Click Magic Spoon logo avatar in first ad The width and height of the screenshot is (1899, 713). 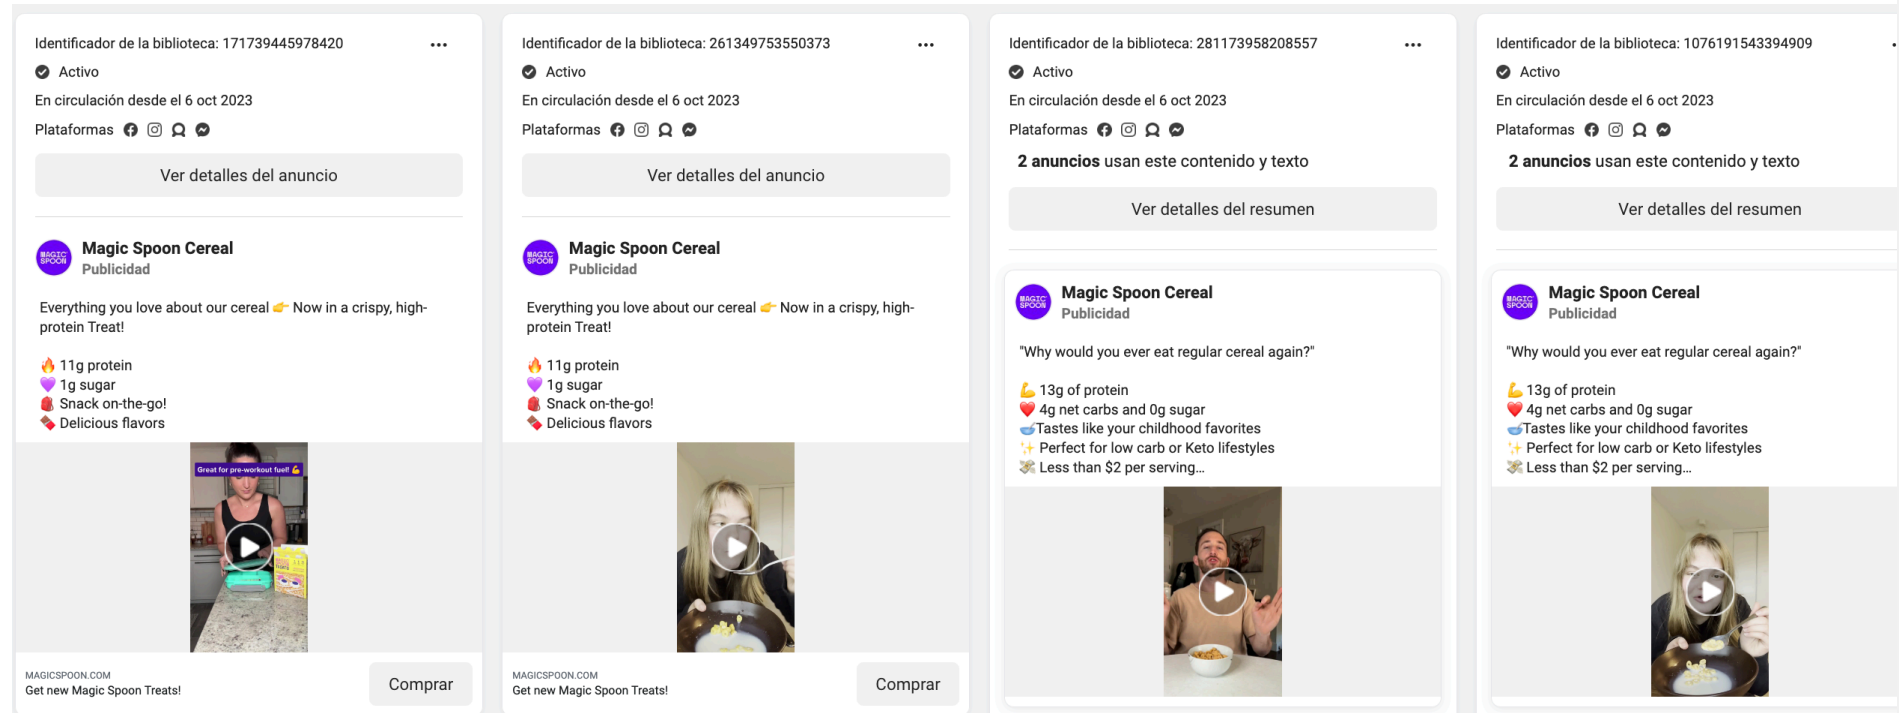[54, 258]
